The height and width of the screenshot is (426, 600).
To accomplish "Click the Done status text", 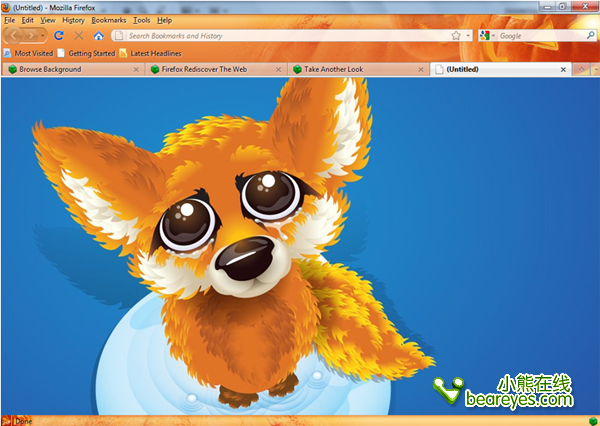I will point(24,421).
